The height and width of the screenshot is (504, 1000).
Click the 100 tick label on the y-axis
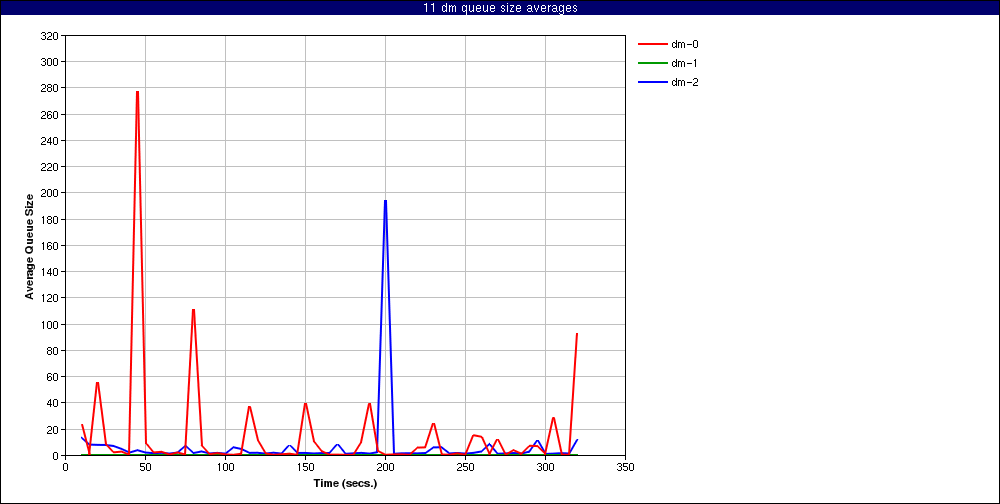48,324
